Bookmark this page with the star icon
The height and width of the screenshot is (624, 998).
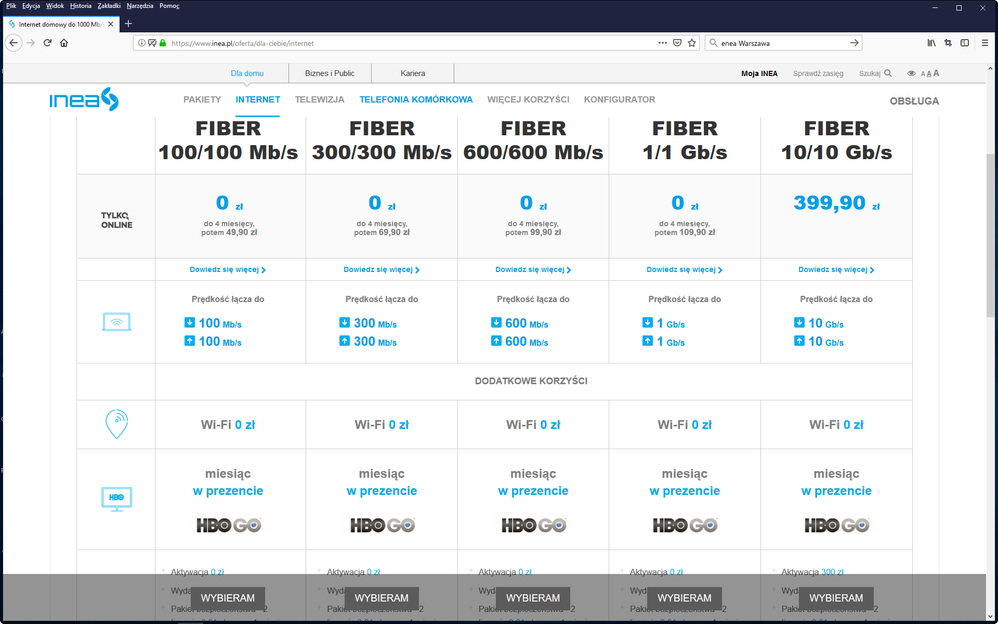691,43
